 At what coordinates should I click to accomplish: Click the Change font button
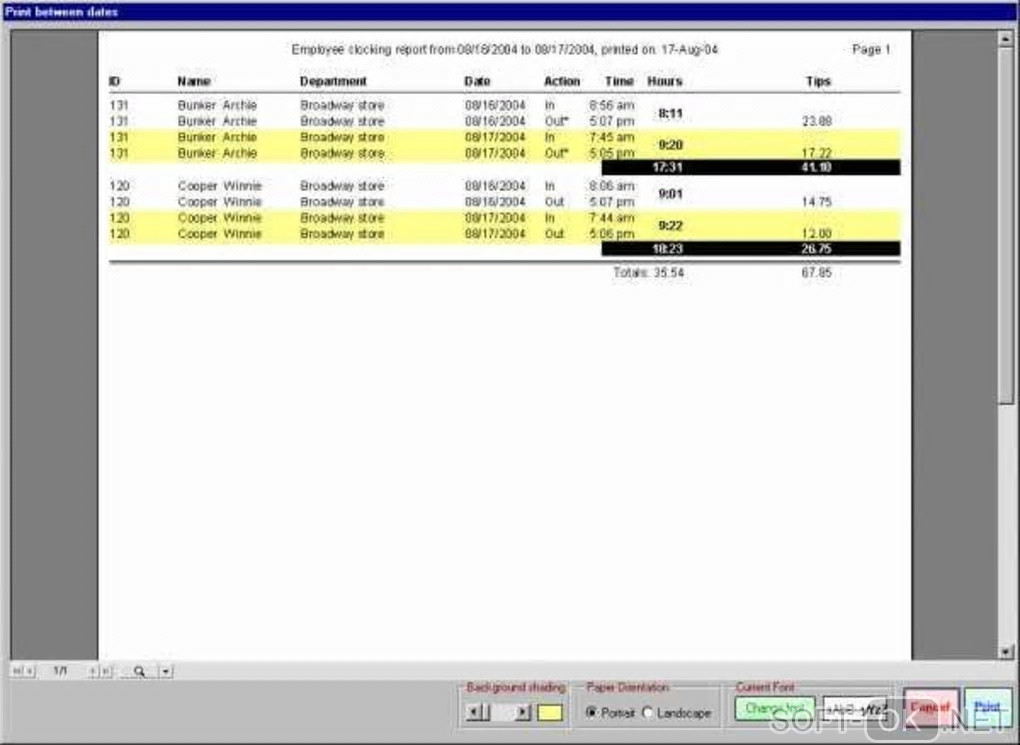[775, 708]
